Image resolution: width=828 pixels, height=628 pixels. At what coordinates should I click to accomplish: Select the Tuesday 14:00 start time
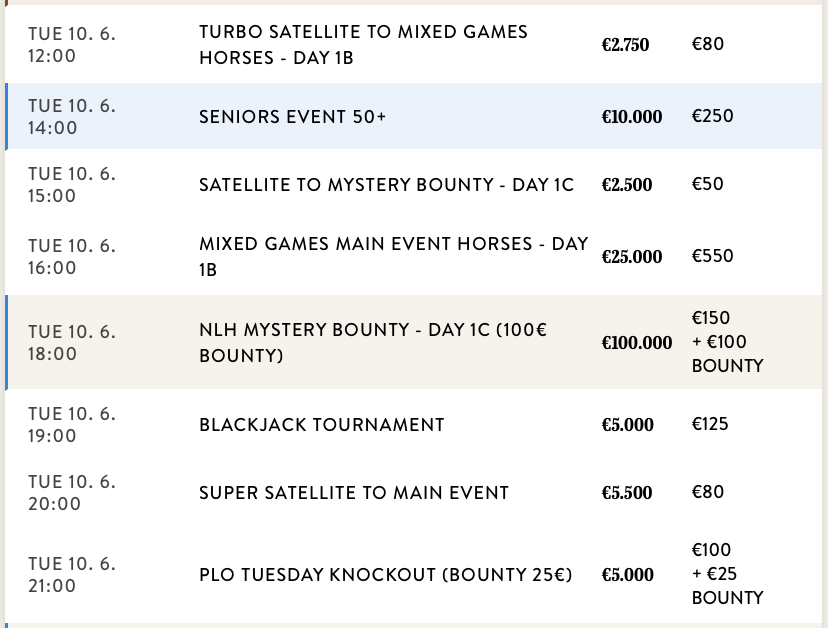click(72, 116)
